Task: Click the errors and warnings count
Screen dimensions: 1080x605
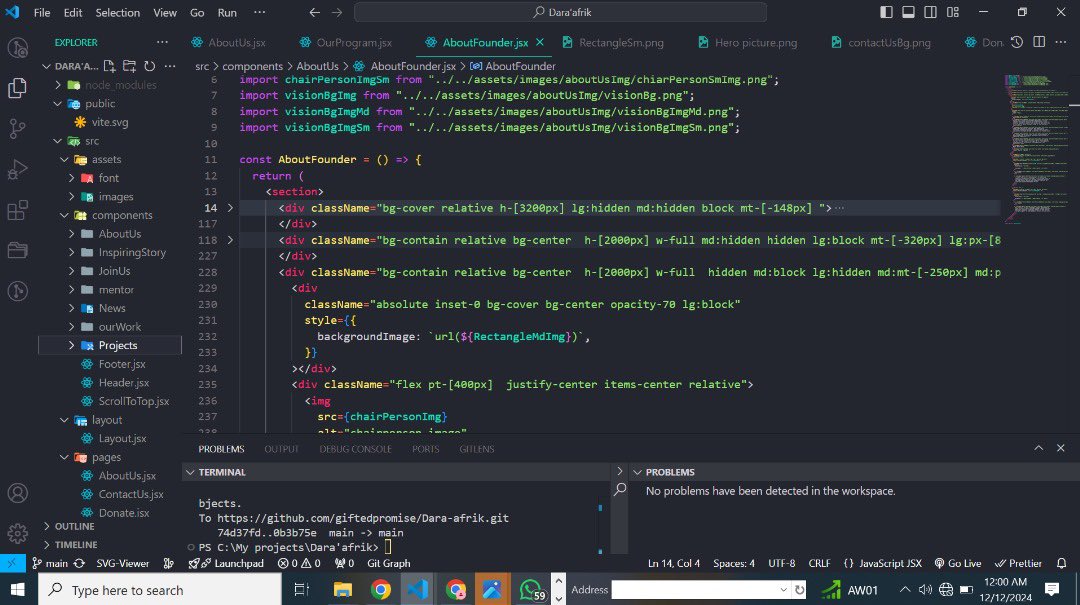Action: pos(299,563)
